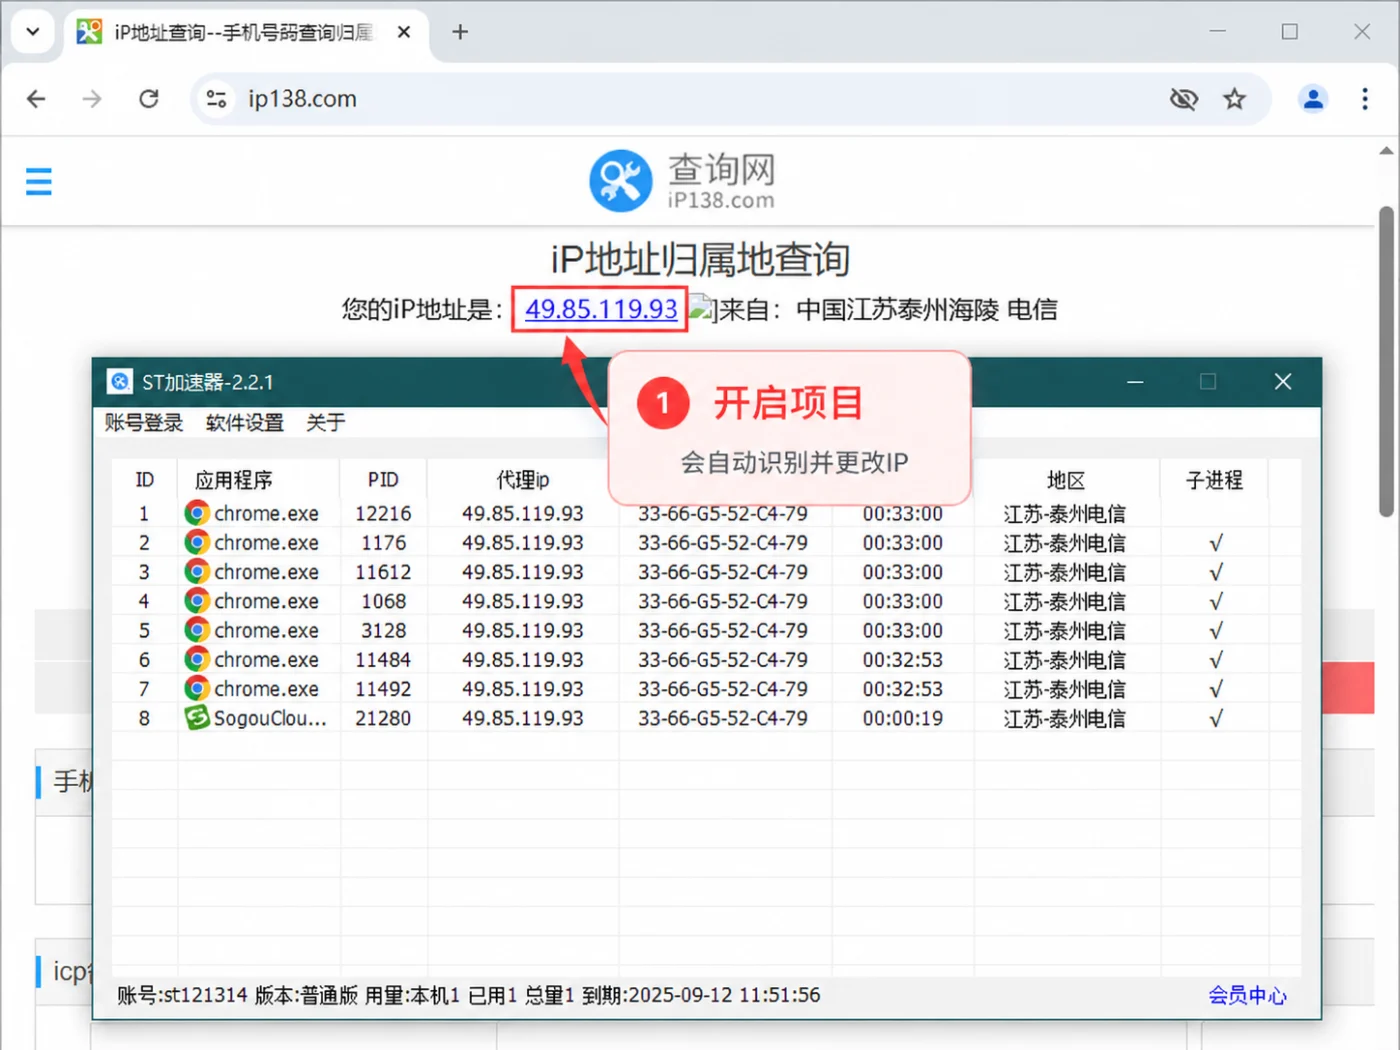Sort by 代理ip column header
Viewport: 1400px width, 1050px height.
(x=523, y=480)
